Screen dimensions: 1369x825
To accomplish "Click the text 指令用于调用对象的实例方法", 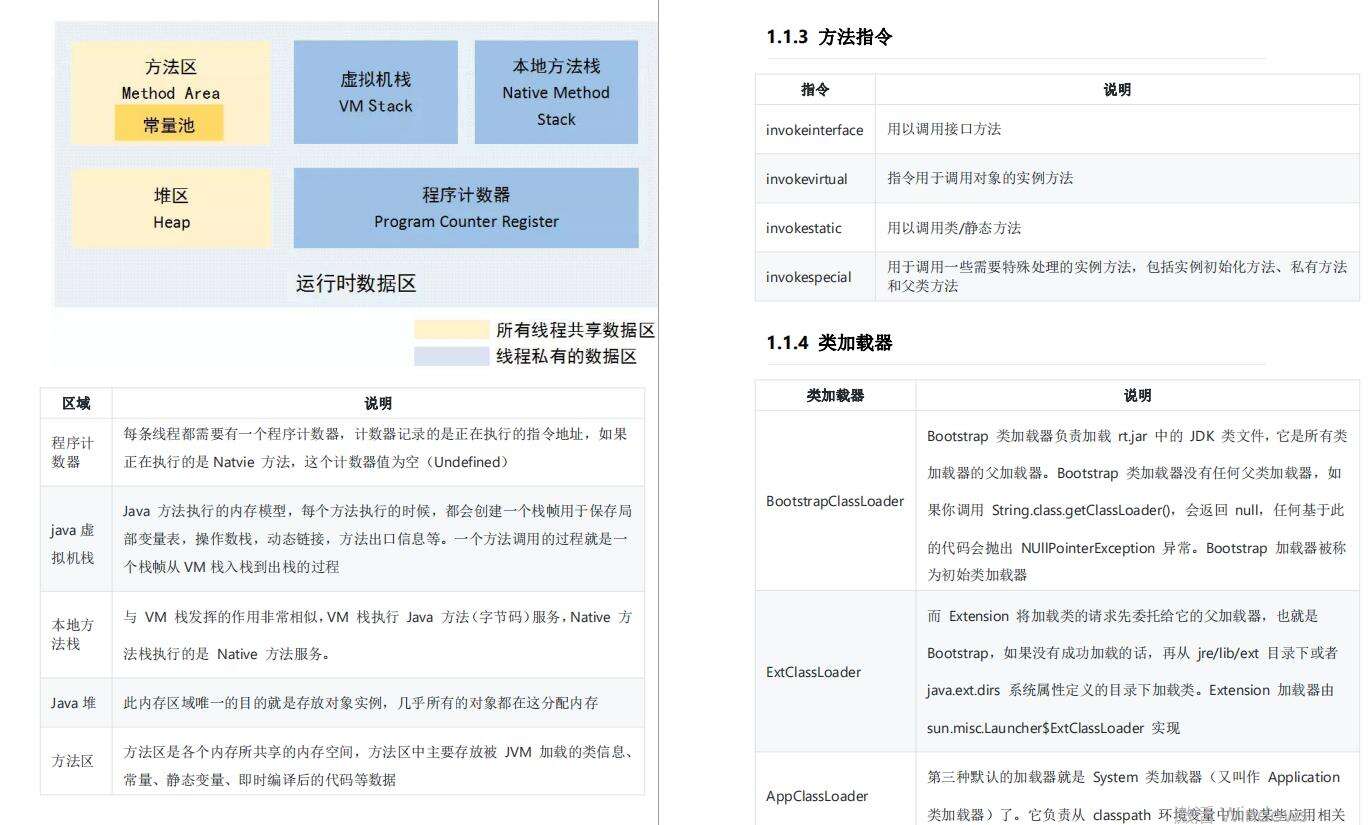I will coord(979,178).
